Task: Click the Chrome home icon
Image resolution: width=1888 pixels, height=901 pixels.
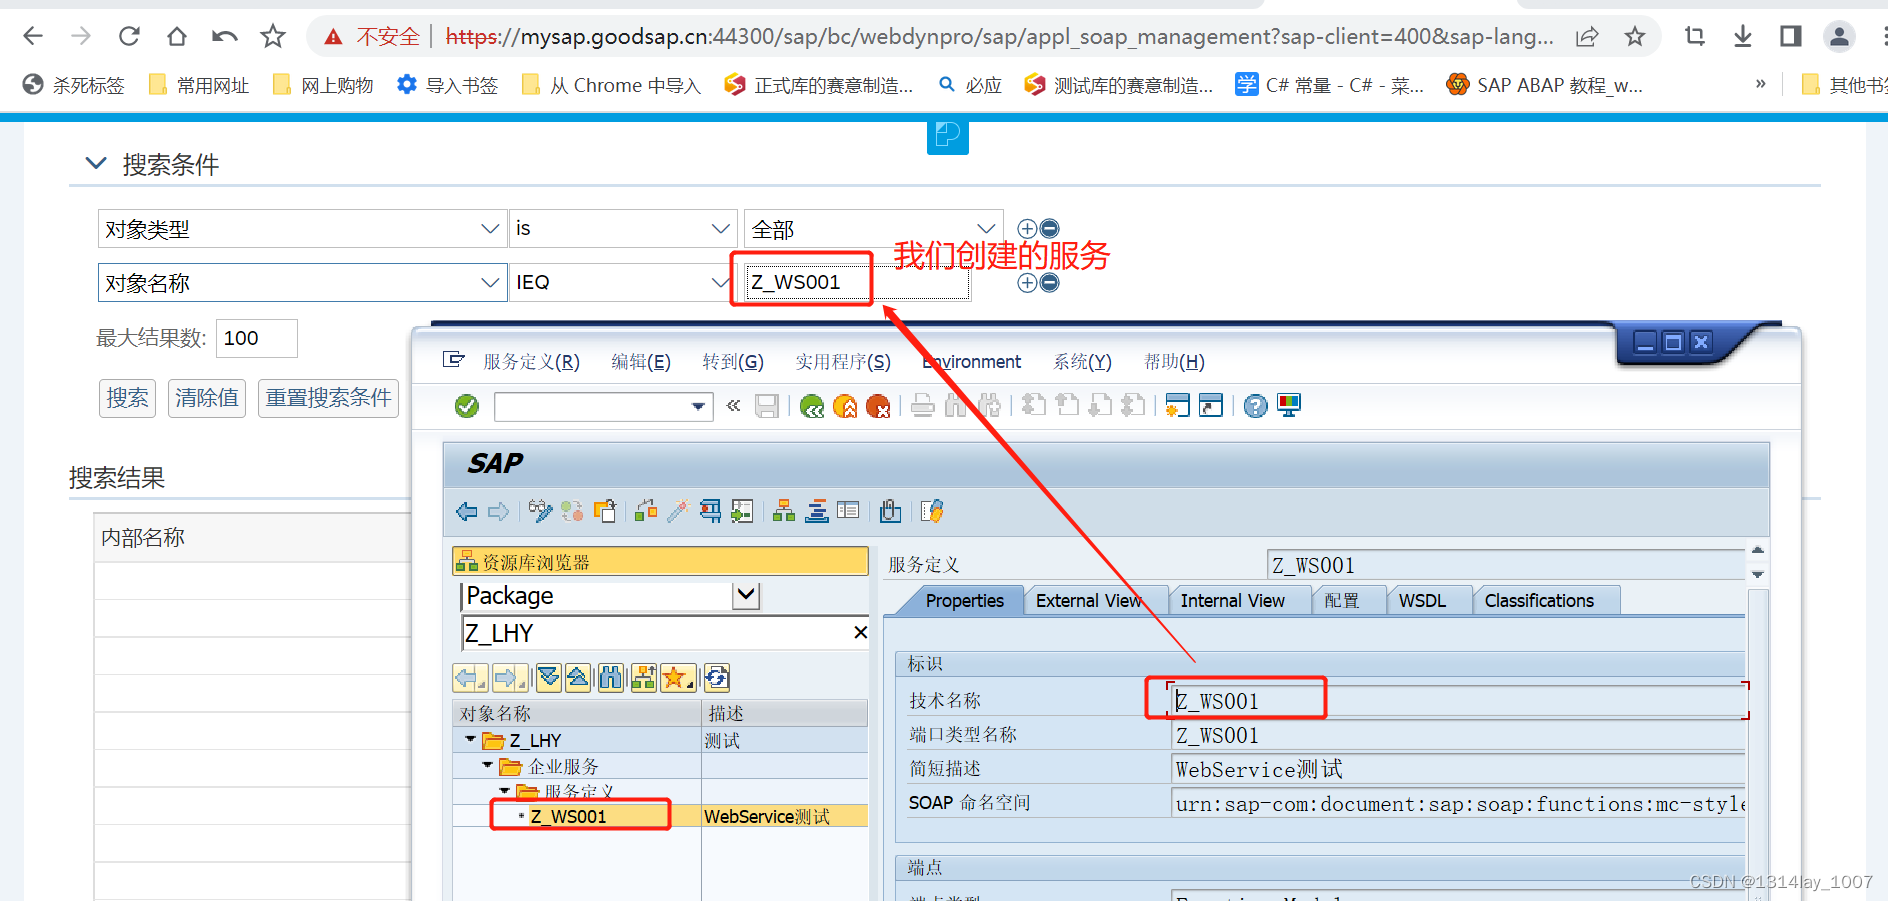Action: 177,37
